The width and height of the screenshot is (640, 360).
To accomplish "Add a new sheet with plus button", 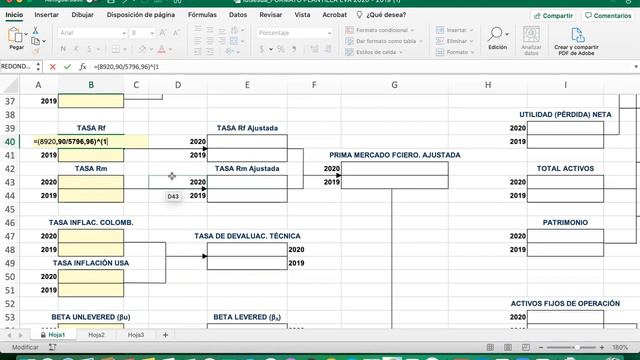I will click(165, 335).
